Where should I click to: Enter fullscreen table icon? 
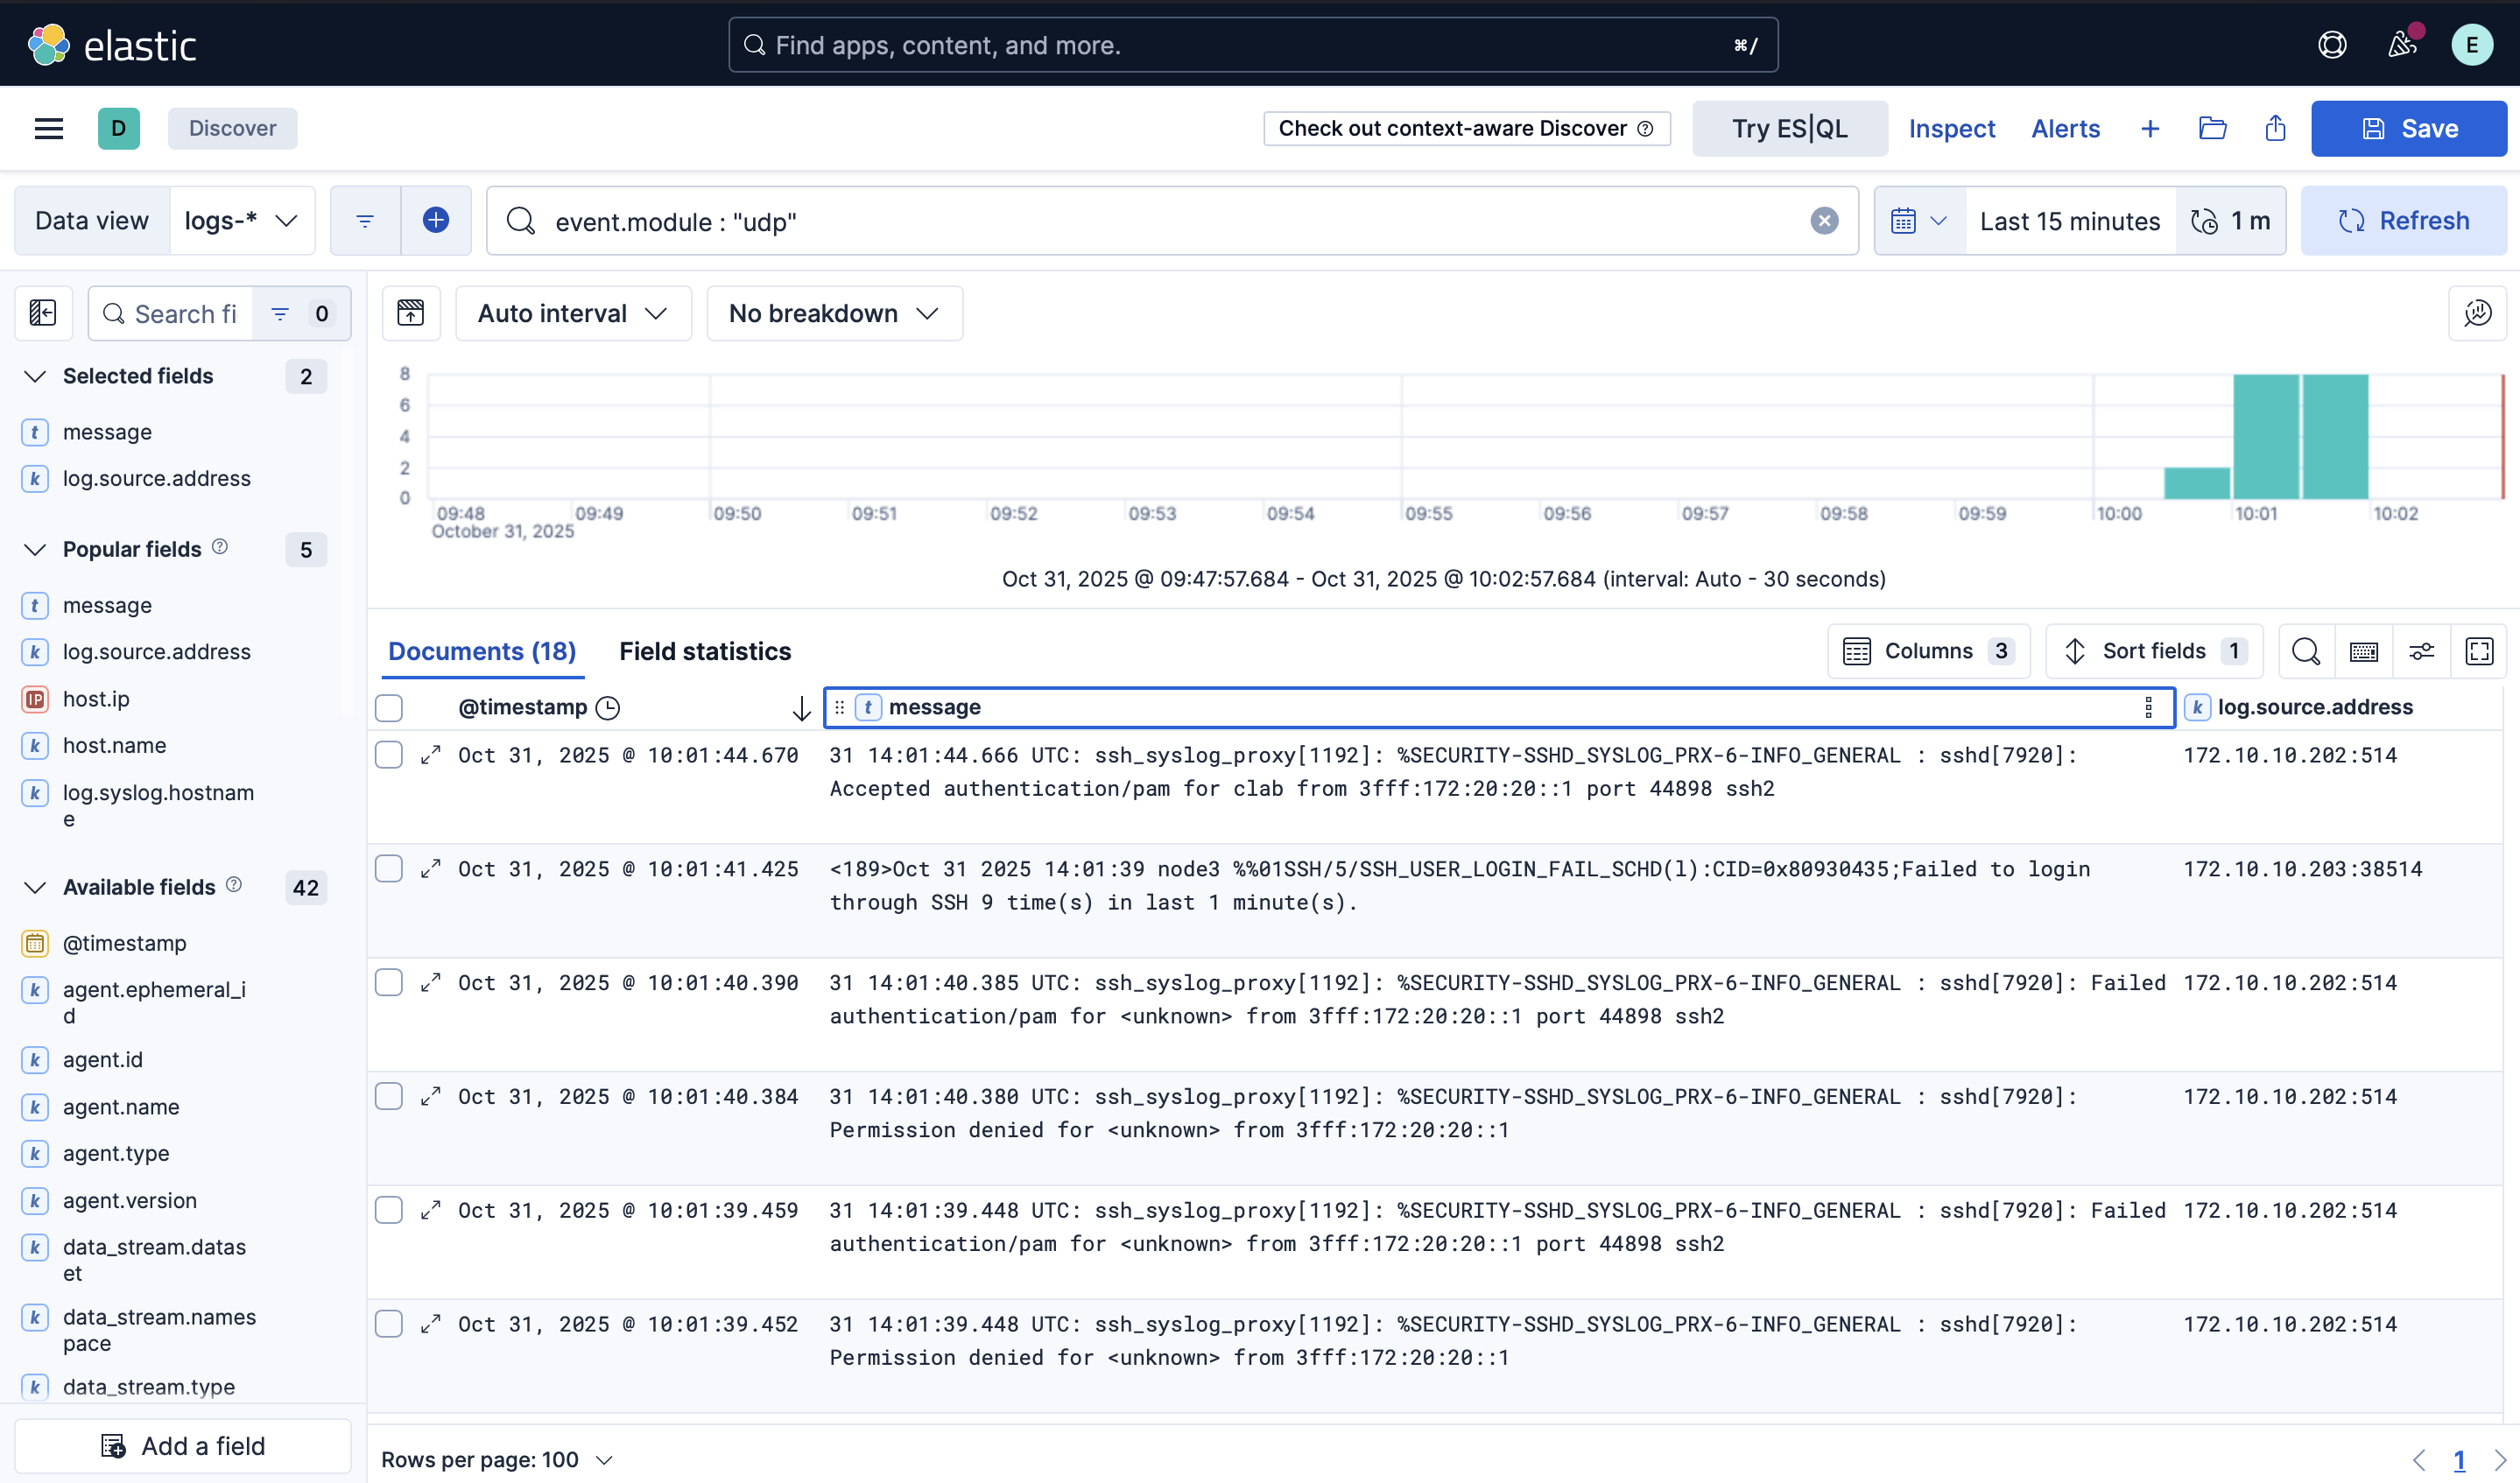point(2479,651)
